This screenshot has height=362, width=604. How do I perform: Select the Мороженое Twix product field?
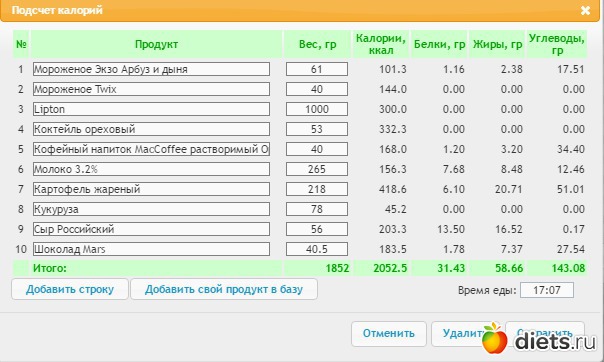coord(151,89)
